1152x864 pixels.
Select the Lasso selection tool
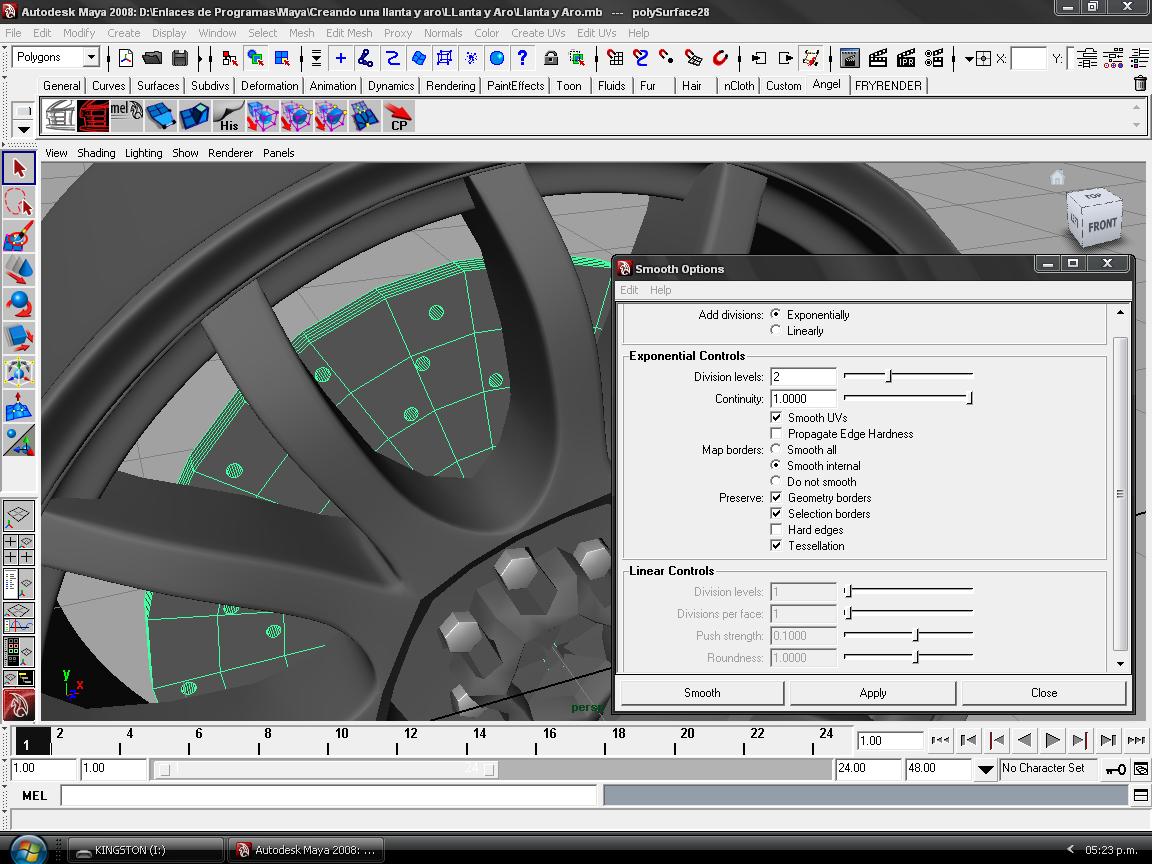coord(19,203)
